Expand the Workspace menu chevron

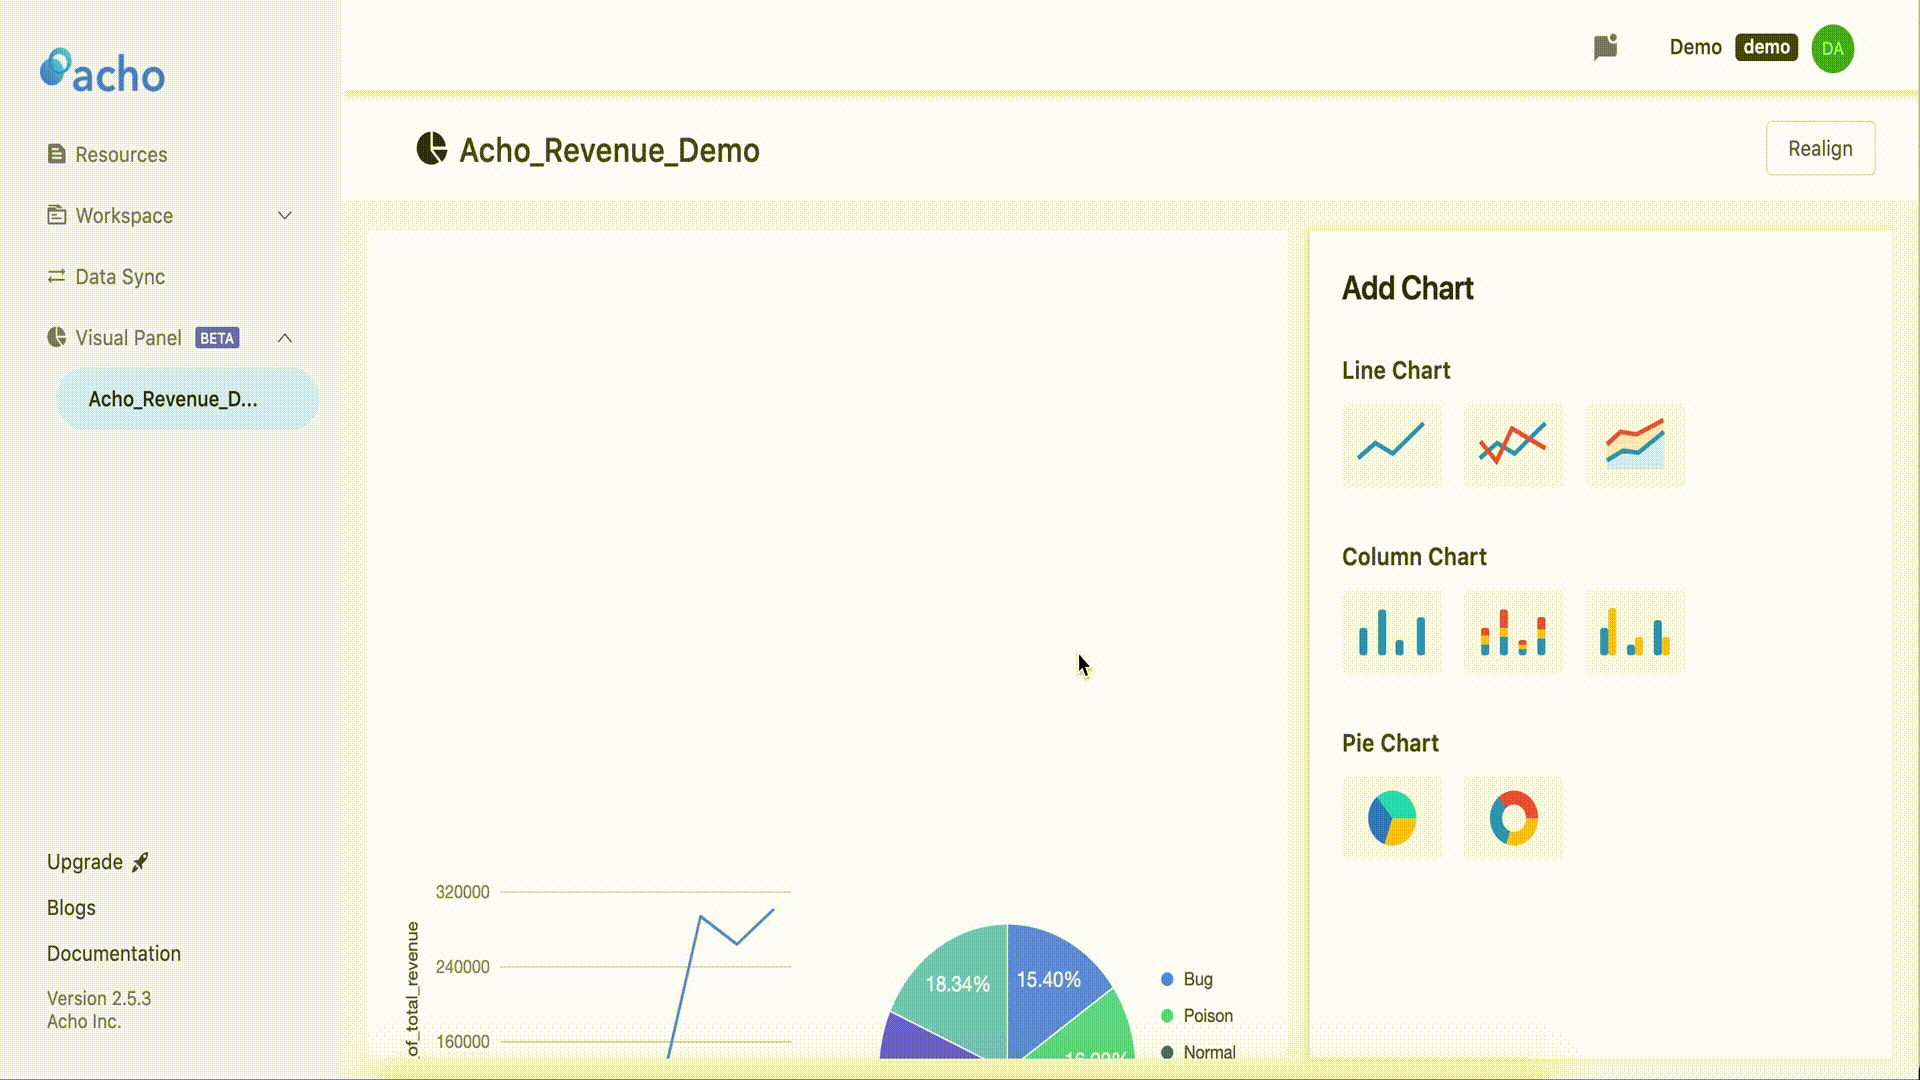285,215
